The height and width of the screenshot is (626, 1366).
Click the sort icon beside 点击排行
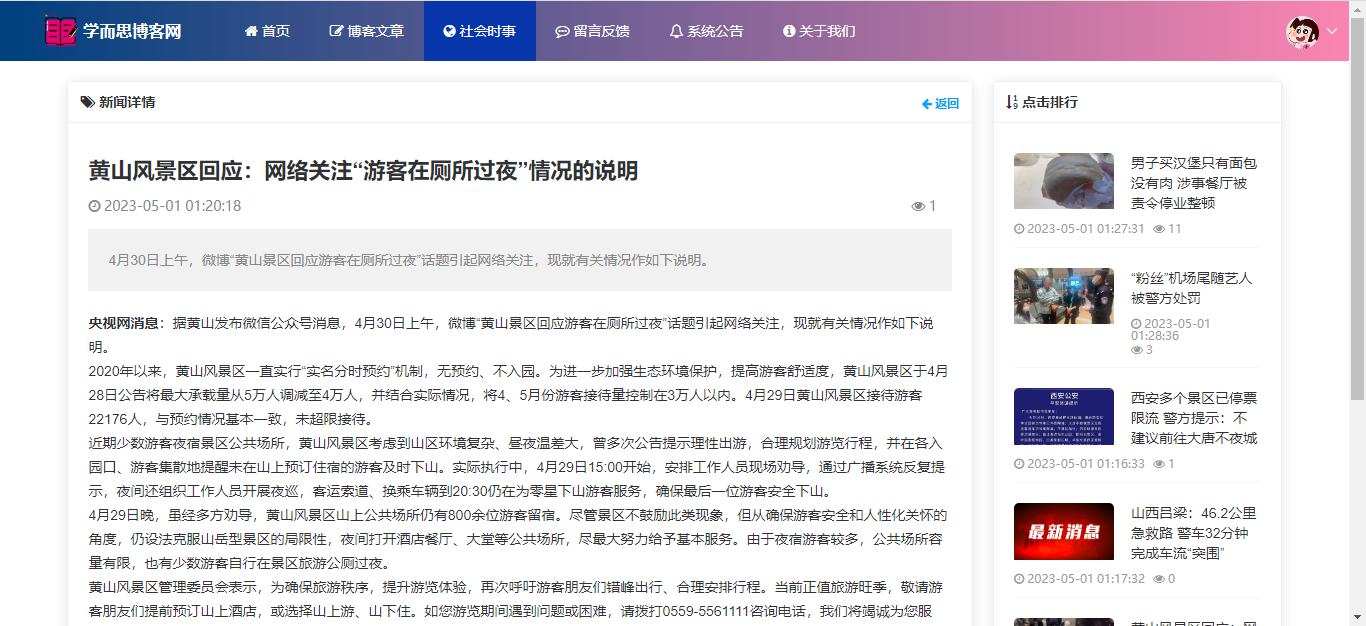click(x=1011, y=102)
